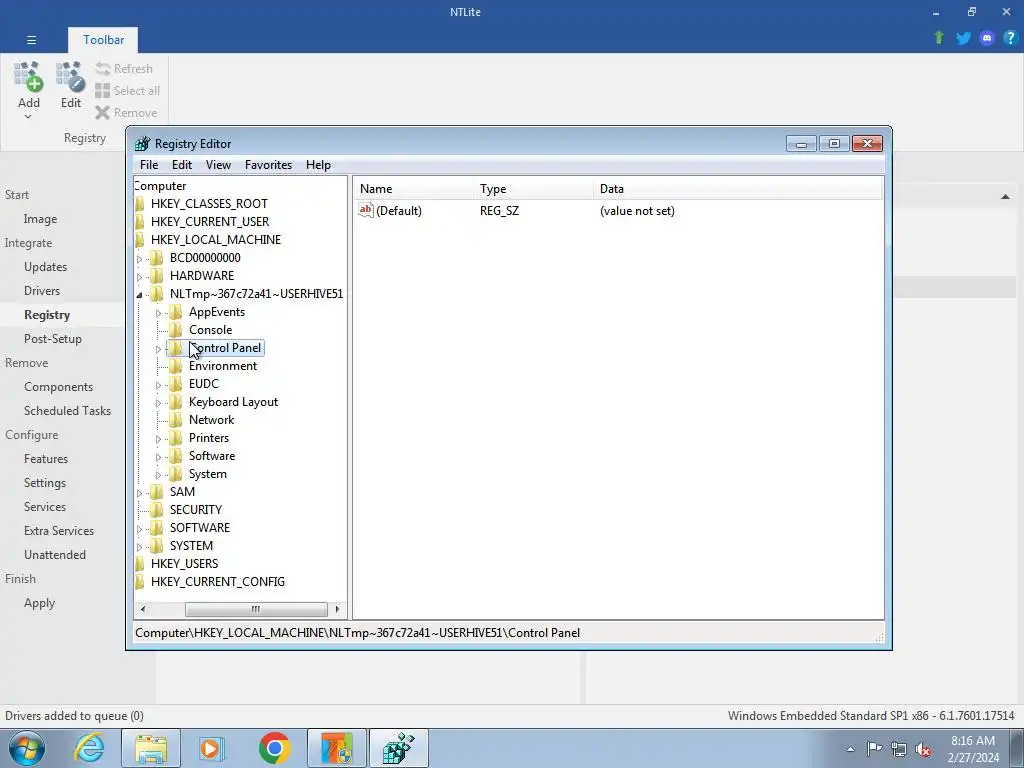Expand the AppEvents key
Viewport: 1024px width, 768px height.
[x=158, y=313]
